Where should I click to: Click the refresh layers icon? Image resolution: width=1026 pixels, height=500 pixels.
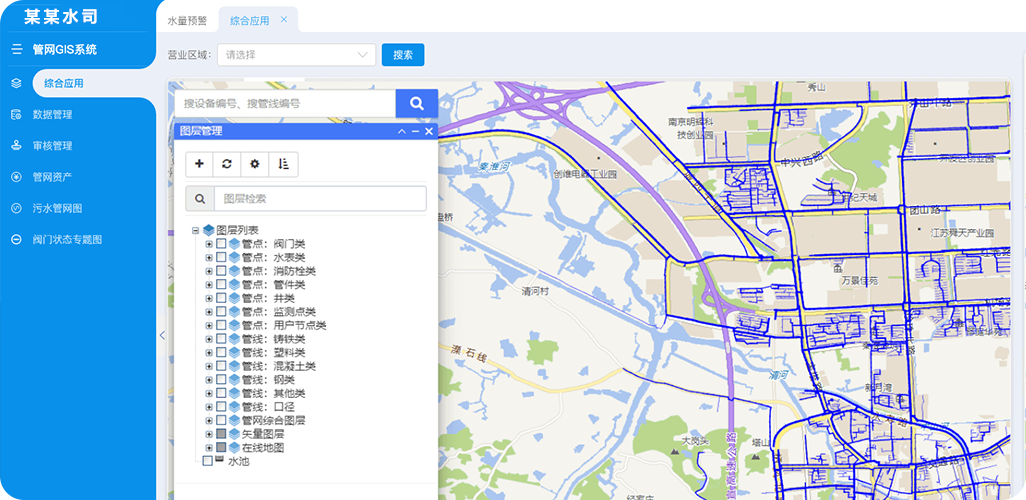coord(227,164)
